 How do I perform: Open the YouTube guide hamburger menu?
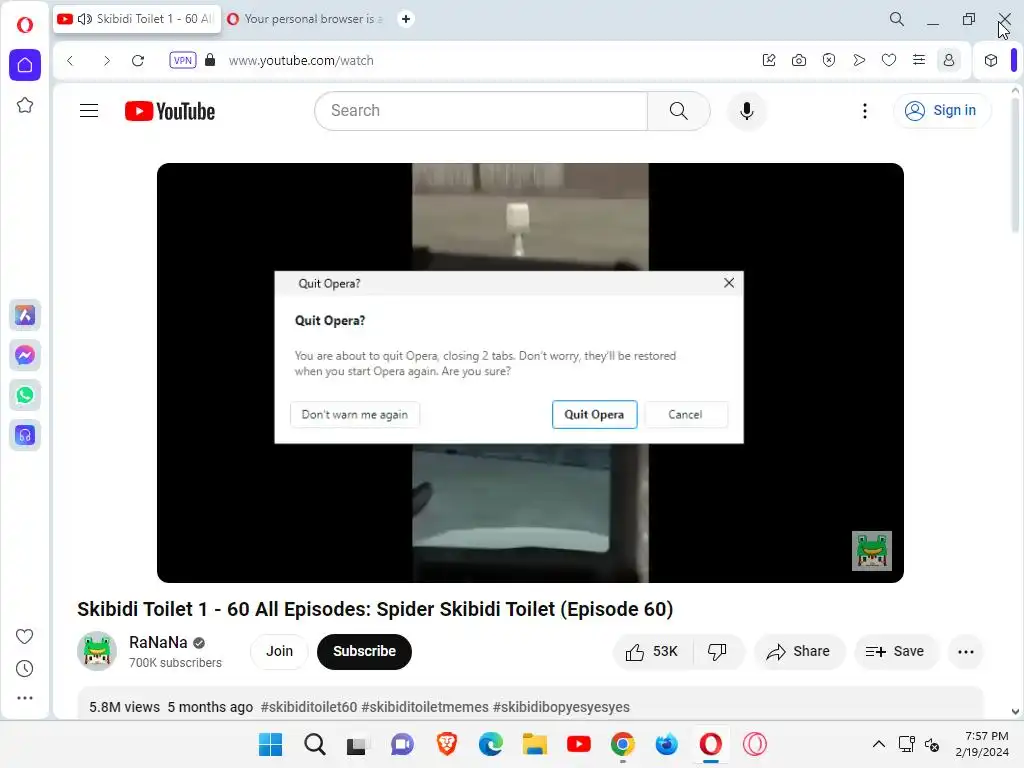point(89,110)
